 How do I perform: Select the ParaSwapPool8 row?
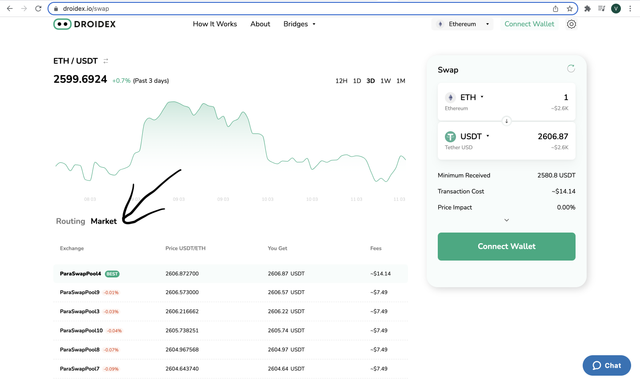coord(231,350)
